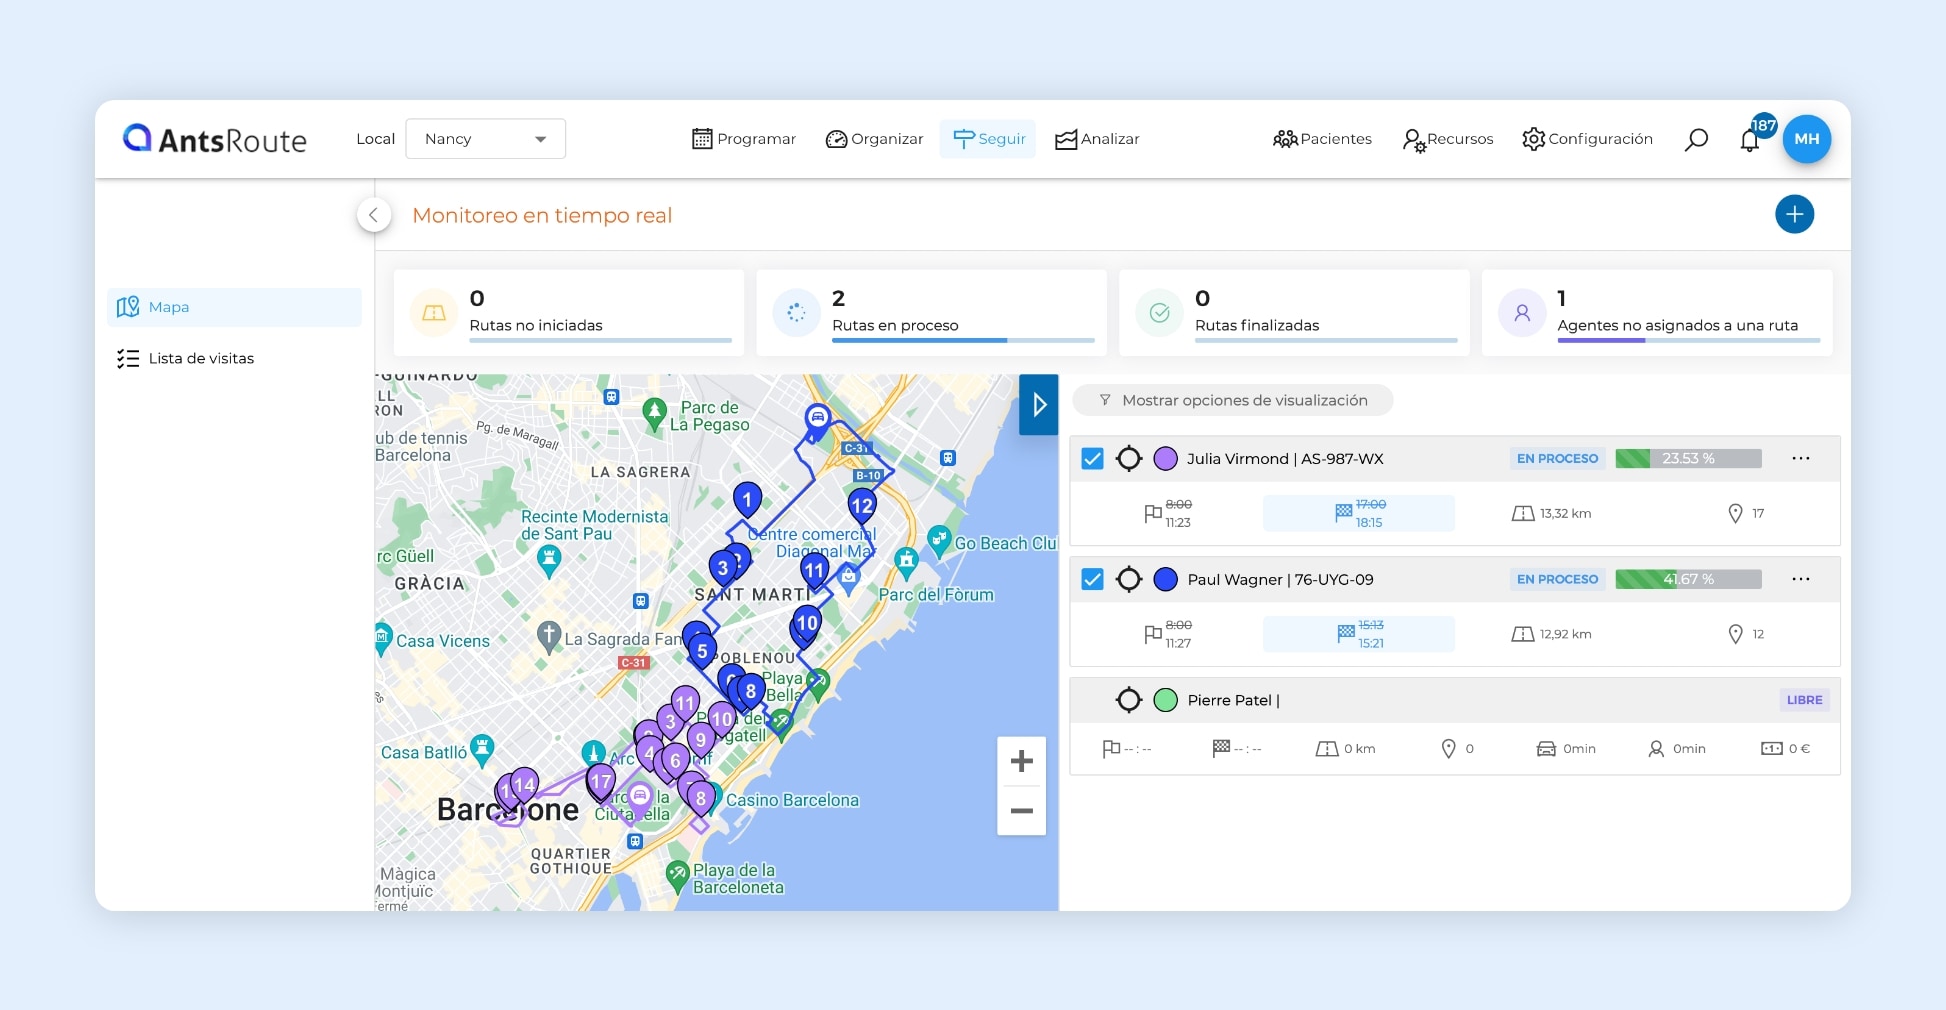Screen dimensions: 1946x1010
Task: Expand the map side panel arrow
Action: (1038, 405)
